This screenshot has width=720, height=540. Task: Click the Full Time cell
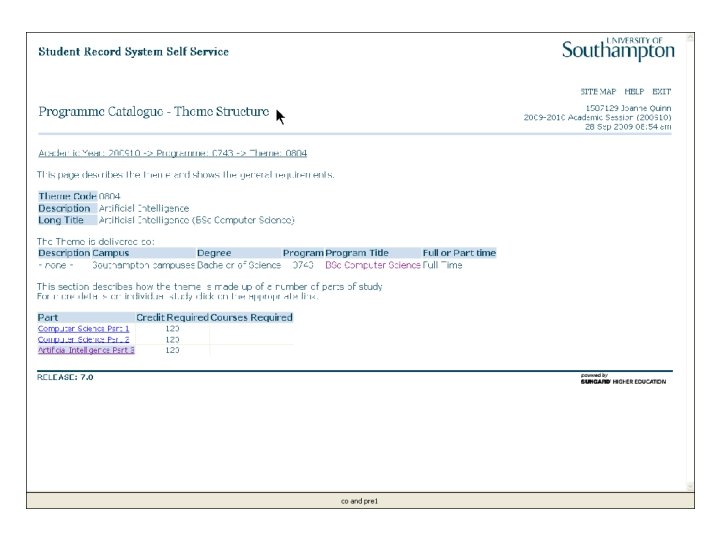point(442,265)
